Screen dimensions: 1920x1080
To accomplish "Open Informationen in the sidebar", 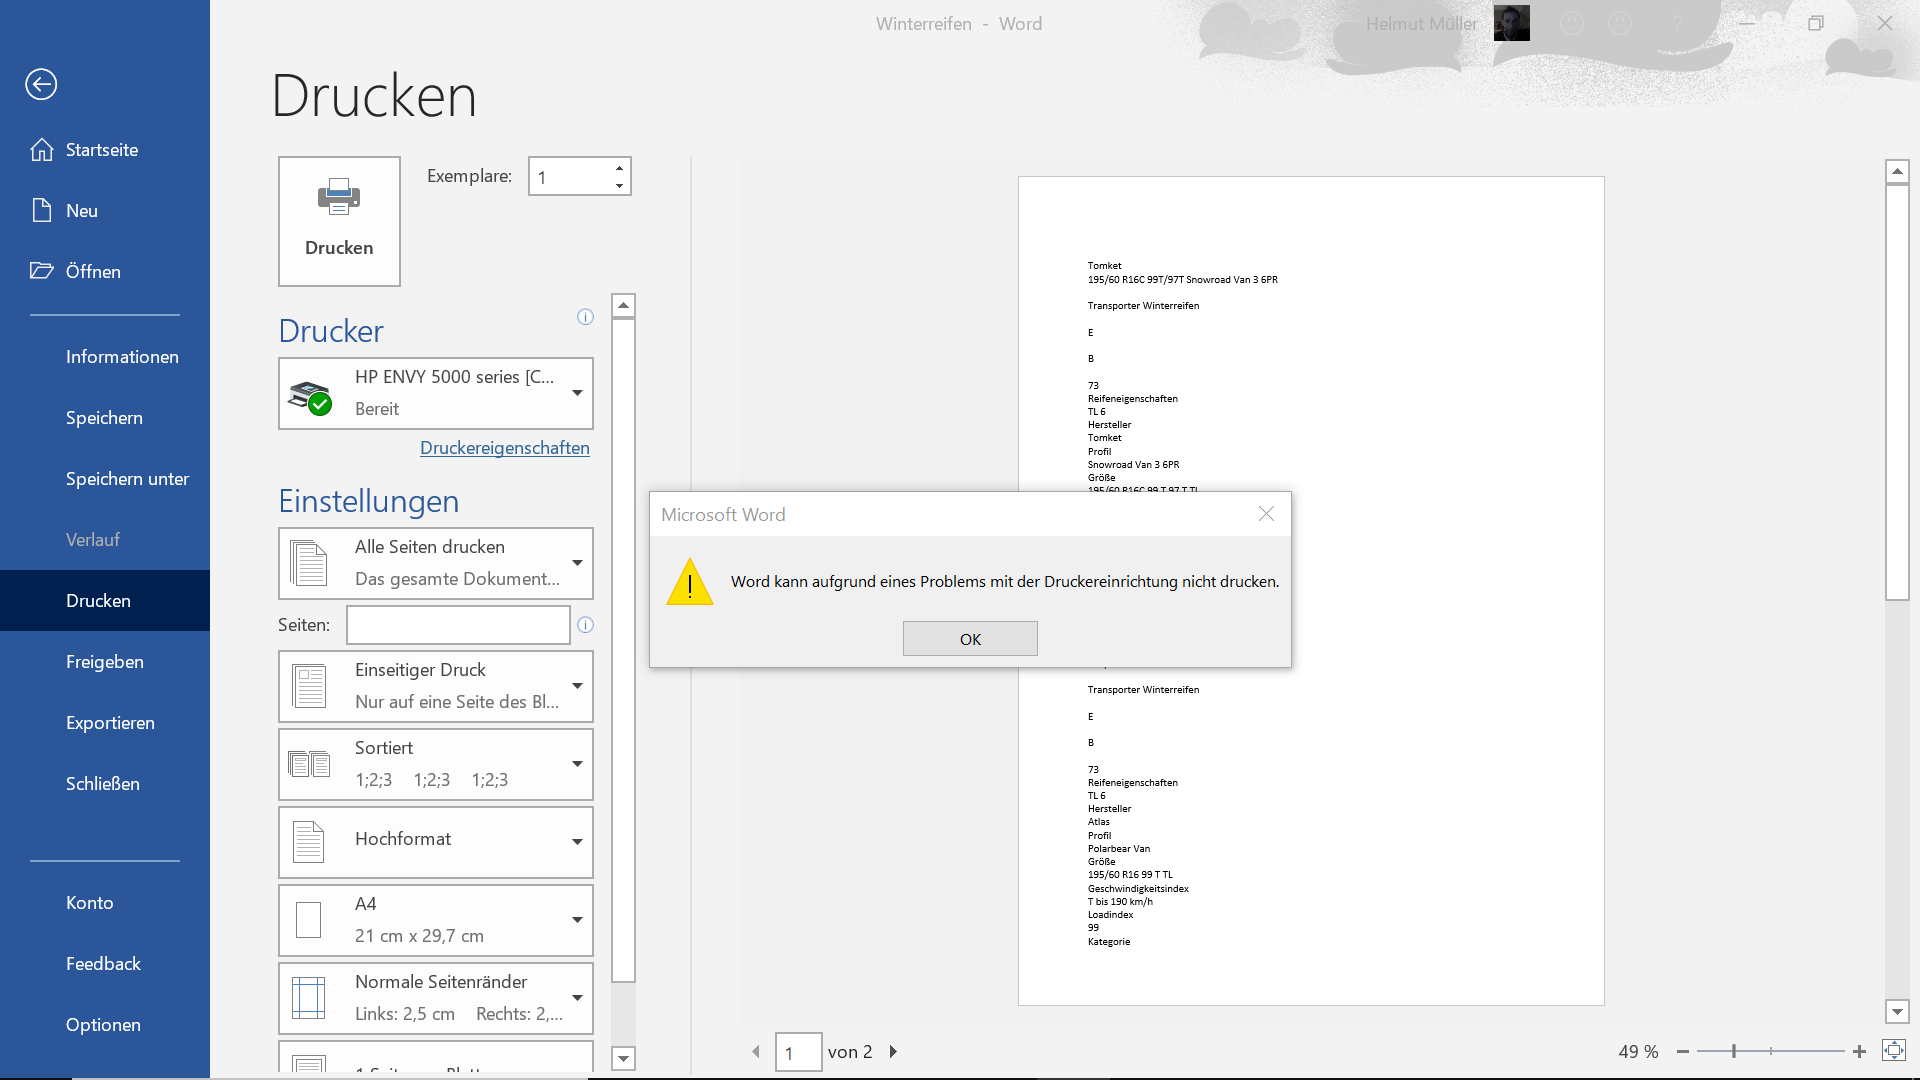I will click(122, 357).
